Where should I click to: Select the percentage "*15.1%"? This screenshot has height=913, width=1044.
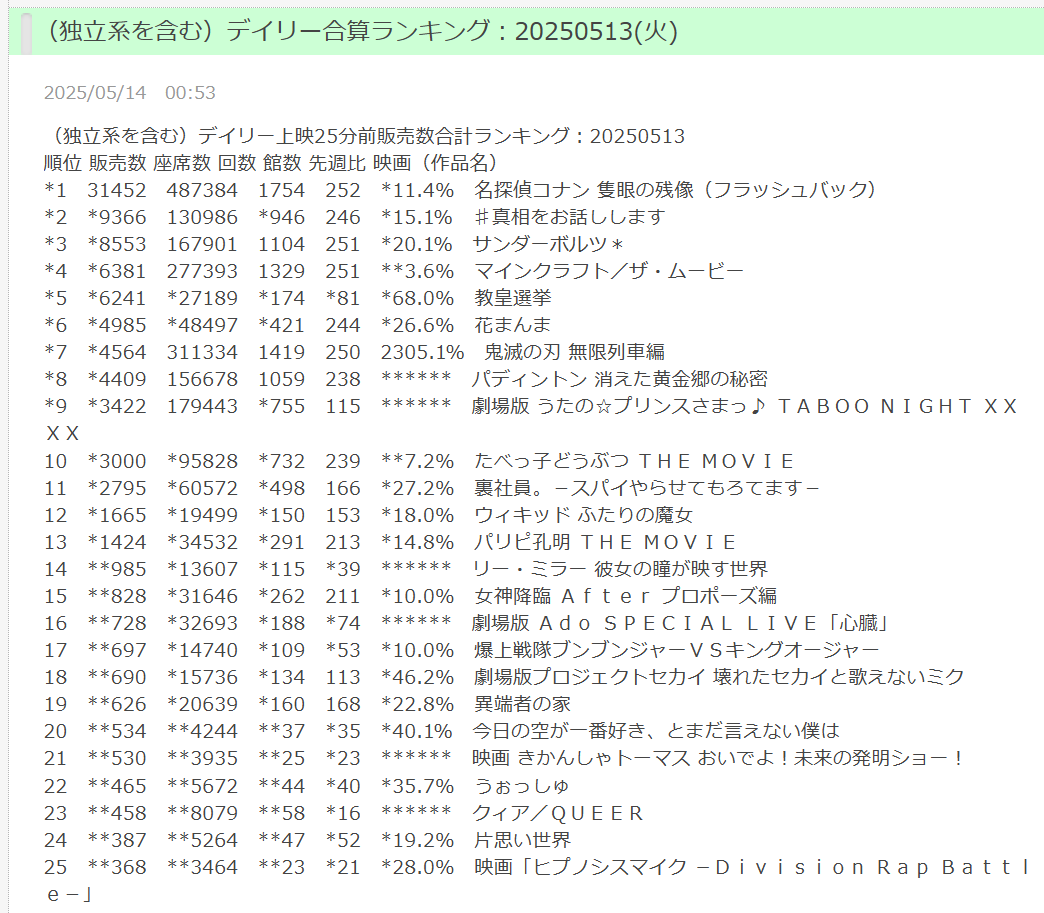click(x=417, y=217)
